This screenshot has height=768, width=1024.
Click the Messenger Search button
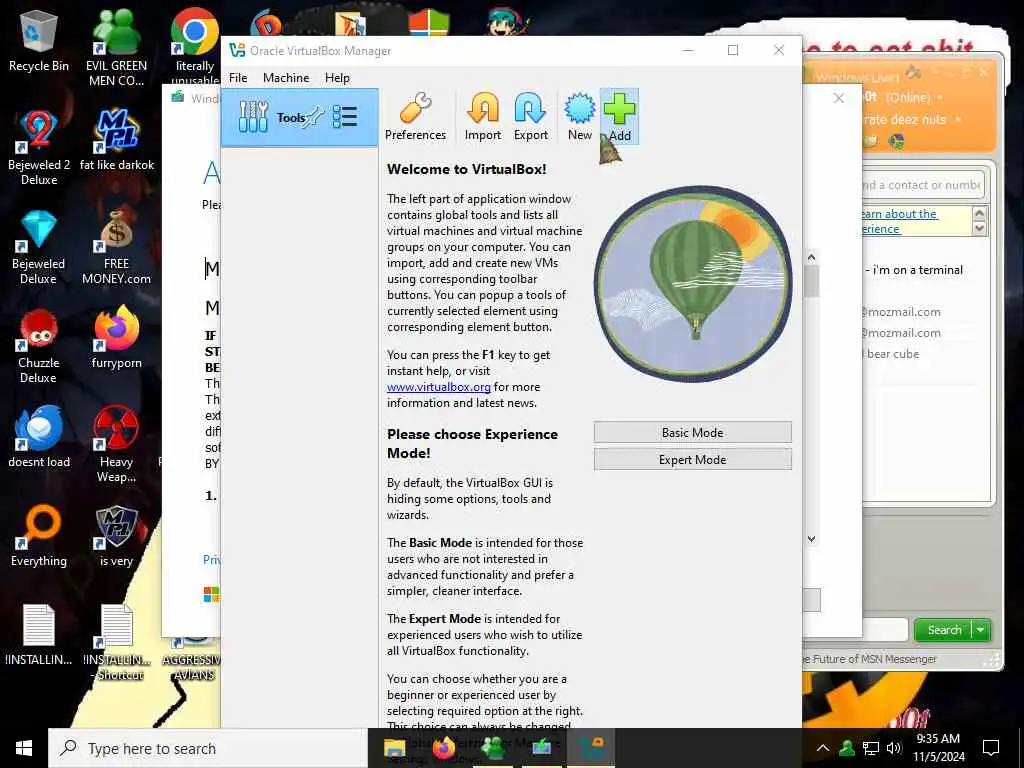(944, 630)
